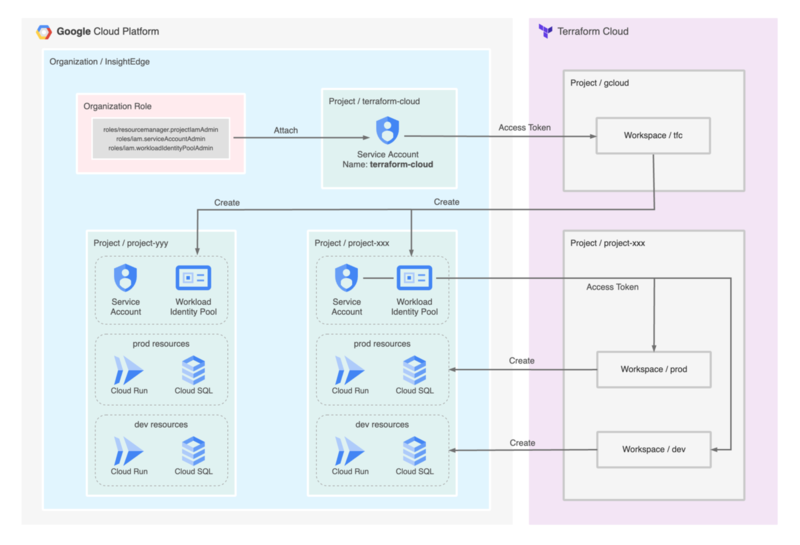
Task: Click the 'Google Cloud Platform' title text
Action: coord(108,32)
